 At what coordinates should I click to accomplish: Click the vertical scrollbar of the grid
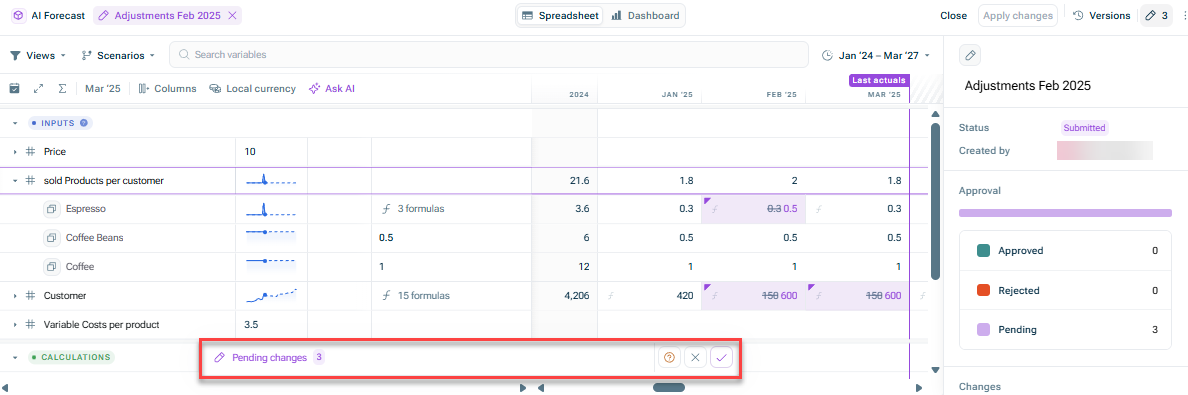pyautogui.click(x=936, y=201)
